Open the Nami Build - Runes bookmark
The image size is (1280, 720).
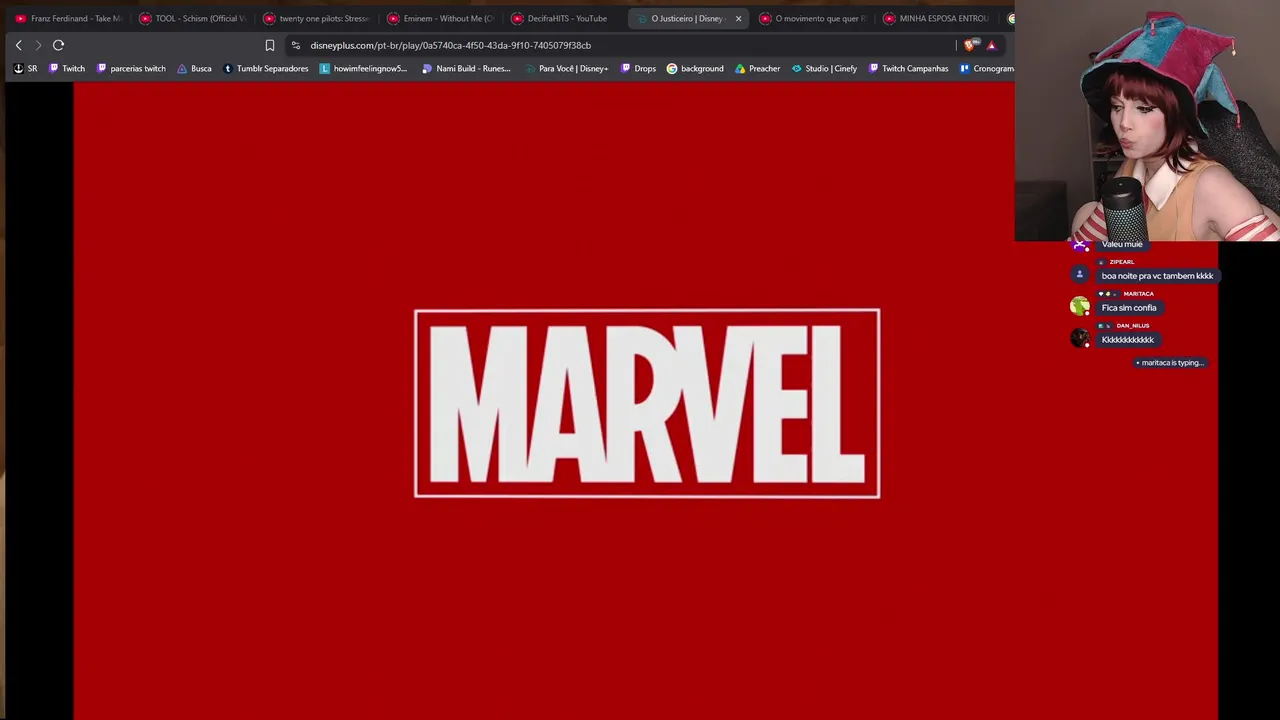pos(466,69)
